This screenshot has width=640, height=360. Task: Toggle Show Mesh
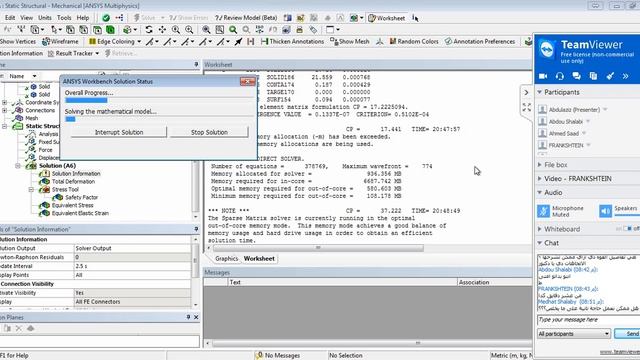[x=350, y=41]
